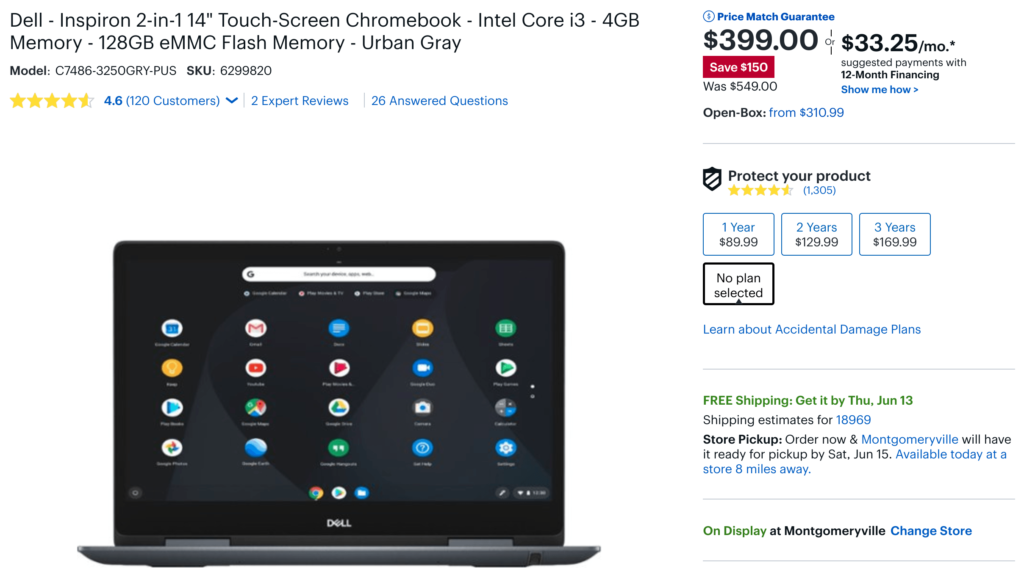The height and width of the screenshot is (574, 1024).
Task: Click the Price Match Guarantee dollar icon
Action: click(709, 16)
